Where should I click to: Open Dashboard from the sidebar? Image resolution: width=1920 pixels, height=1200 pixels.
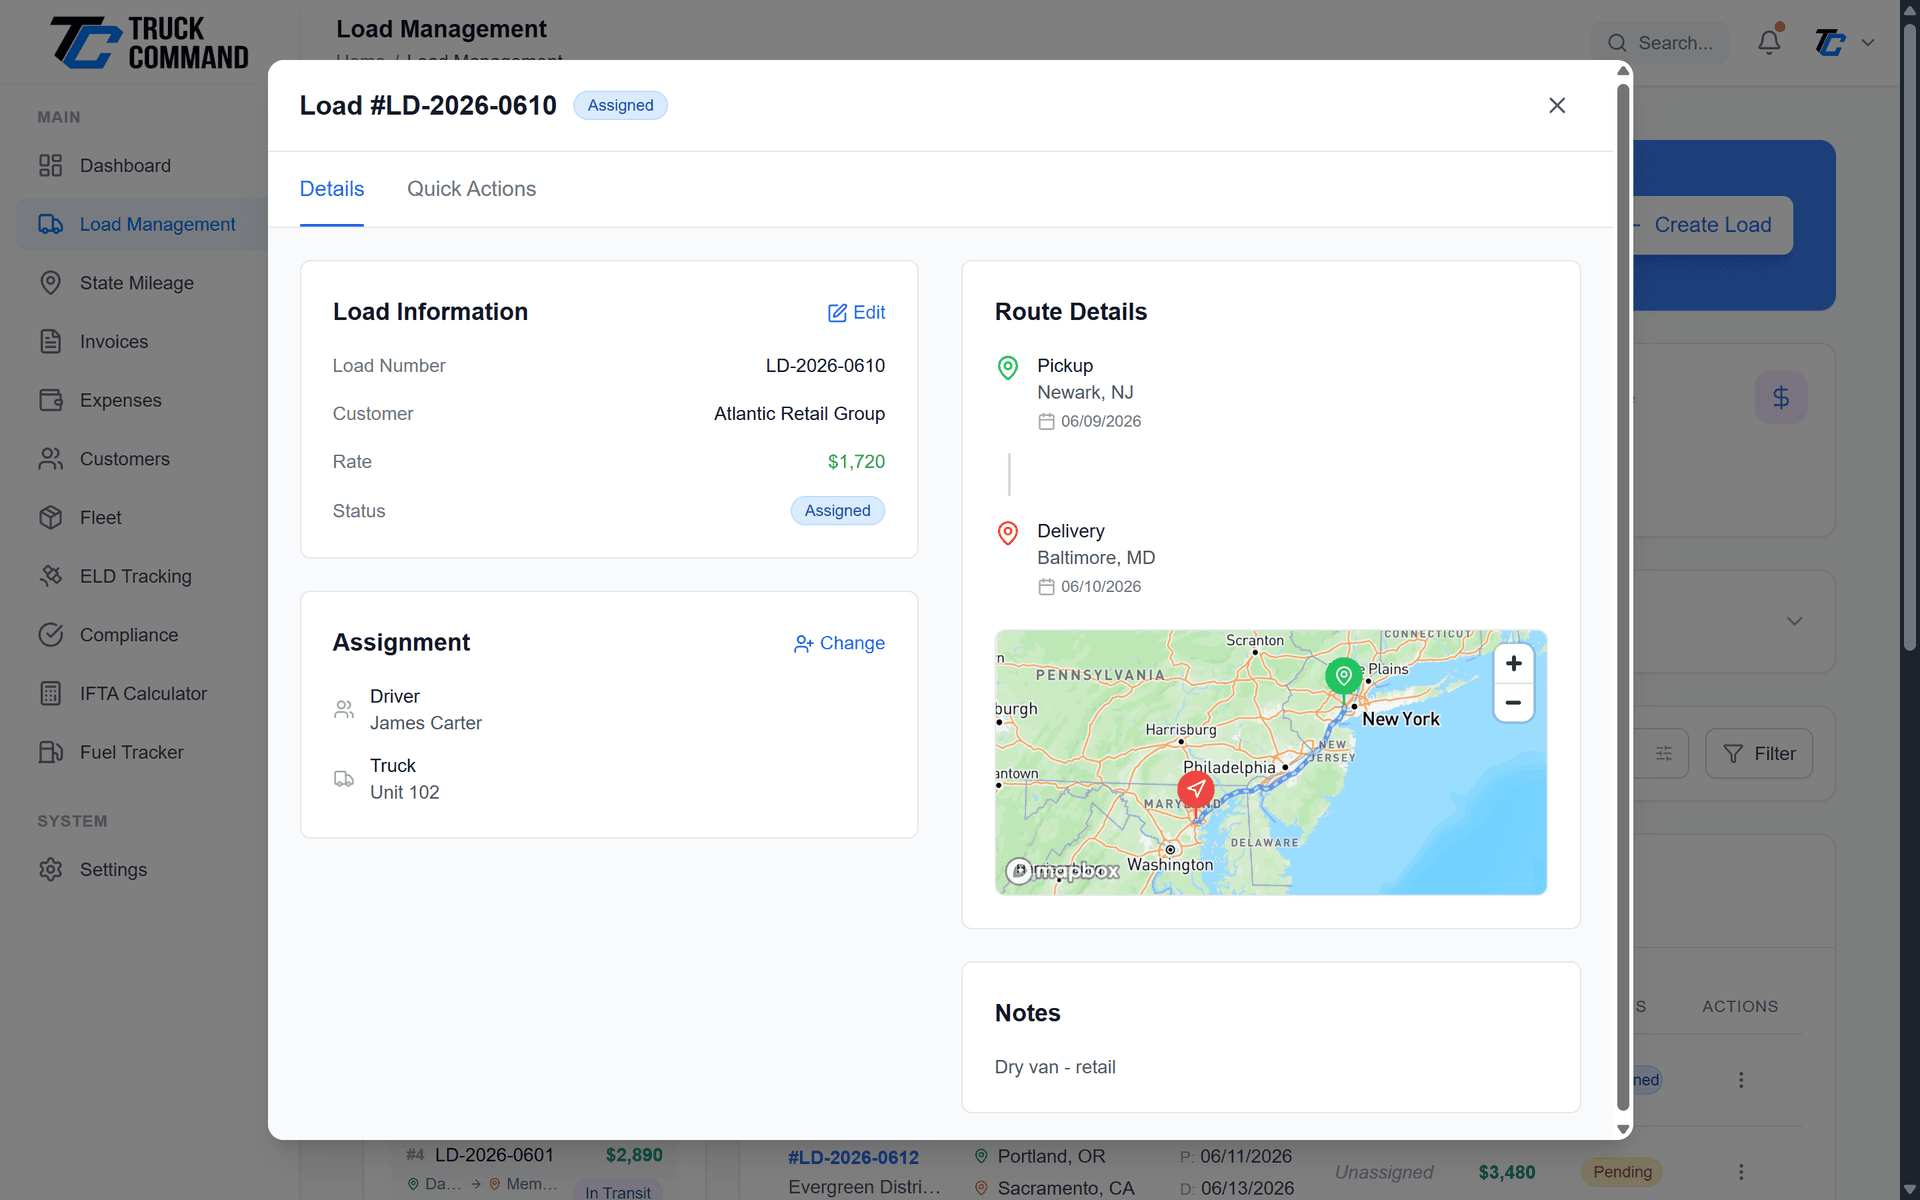pyautogui.click(x=125, y=165)
